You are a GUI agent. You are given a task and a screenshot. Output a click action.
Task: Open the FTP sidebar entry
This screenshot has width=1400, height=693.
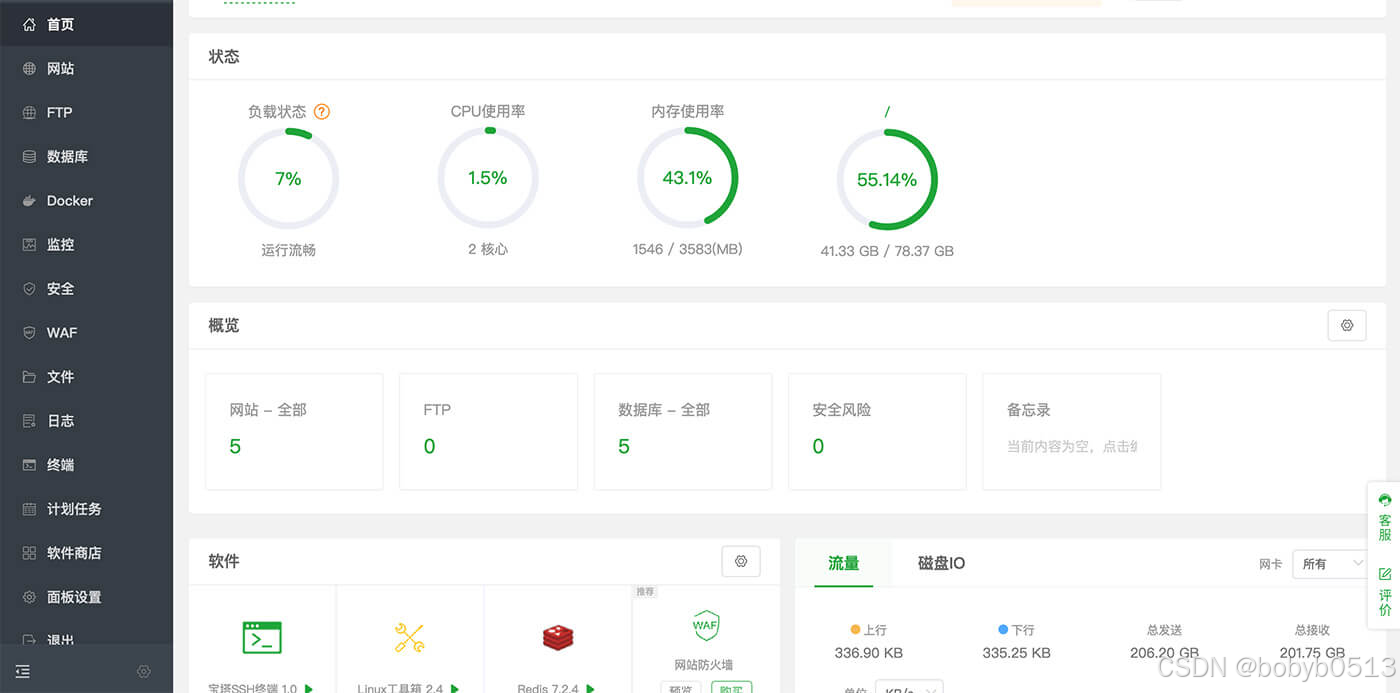[x=86, y=112]
